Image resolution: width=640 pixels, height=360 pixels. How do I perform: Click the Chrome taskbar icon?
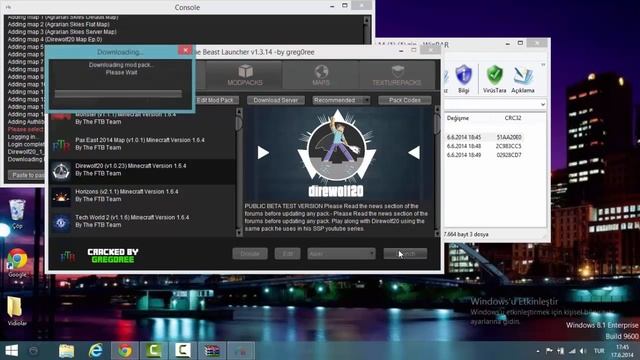click(x=125, y=351)
